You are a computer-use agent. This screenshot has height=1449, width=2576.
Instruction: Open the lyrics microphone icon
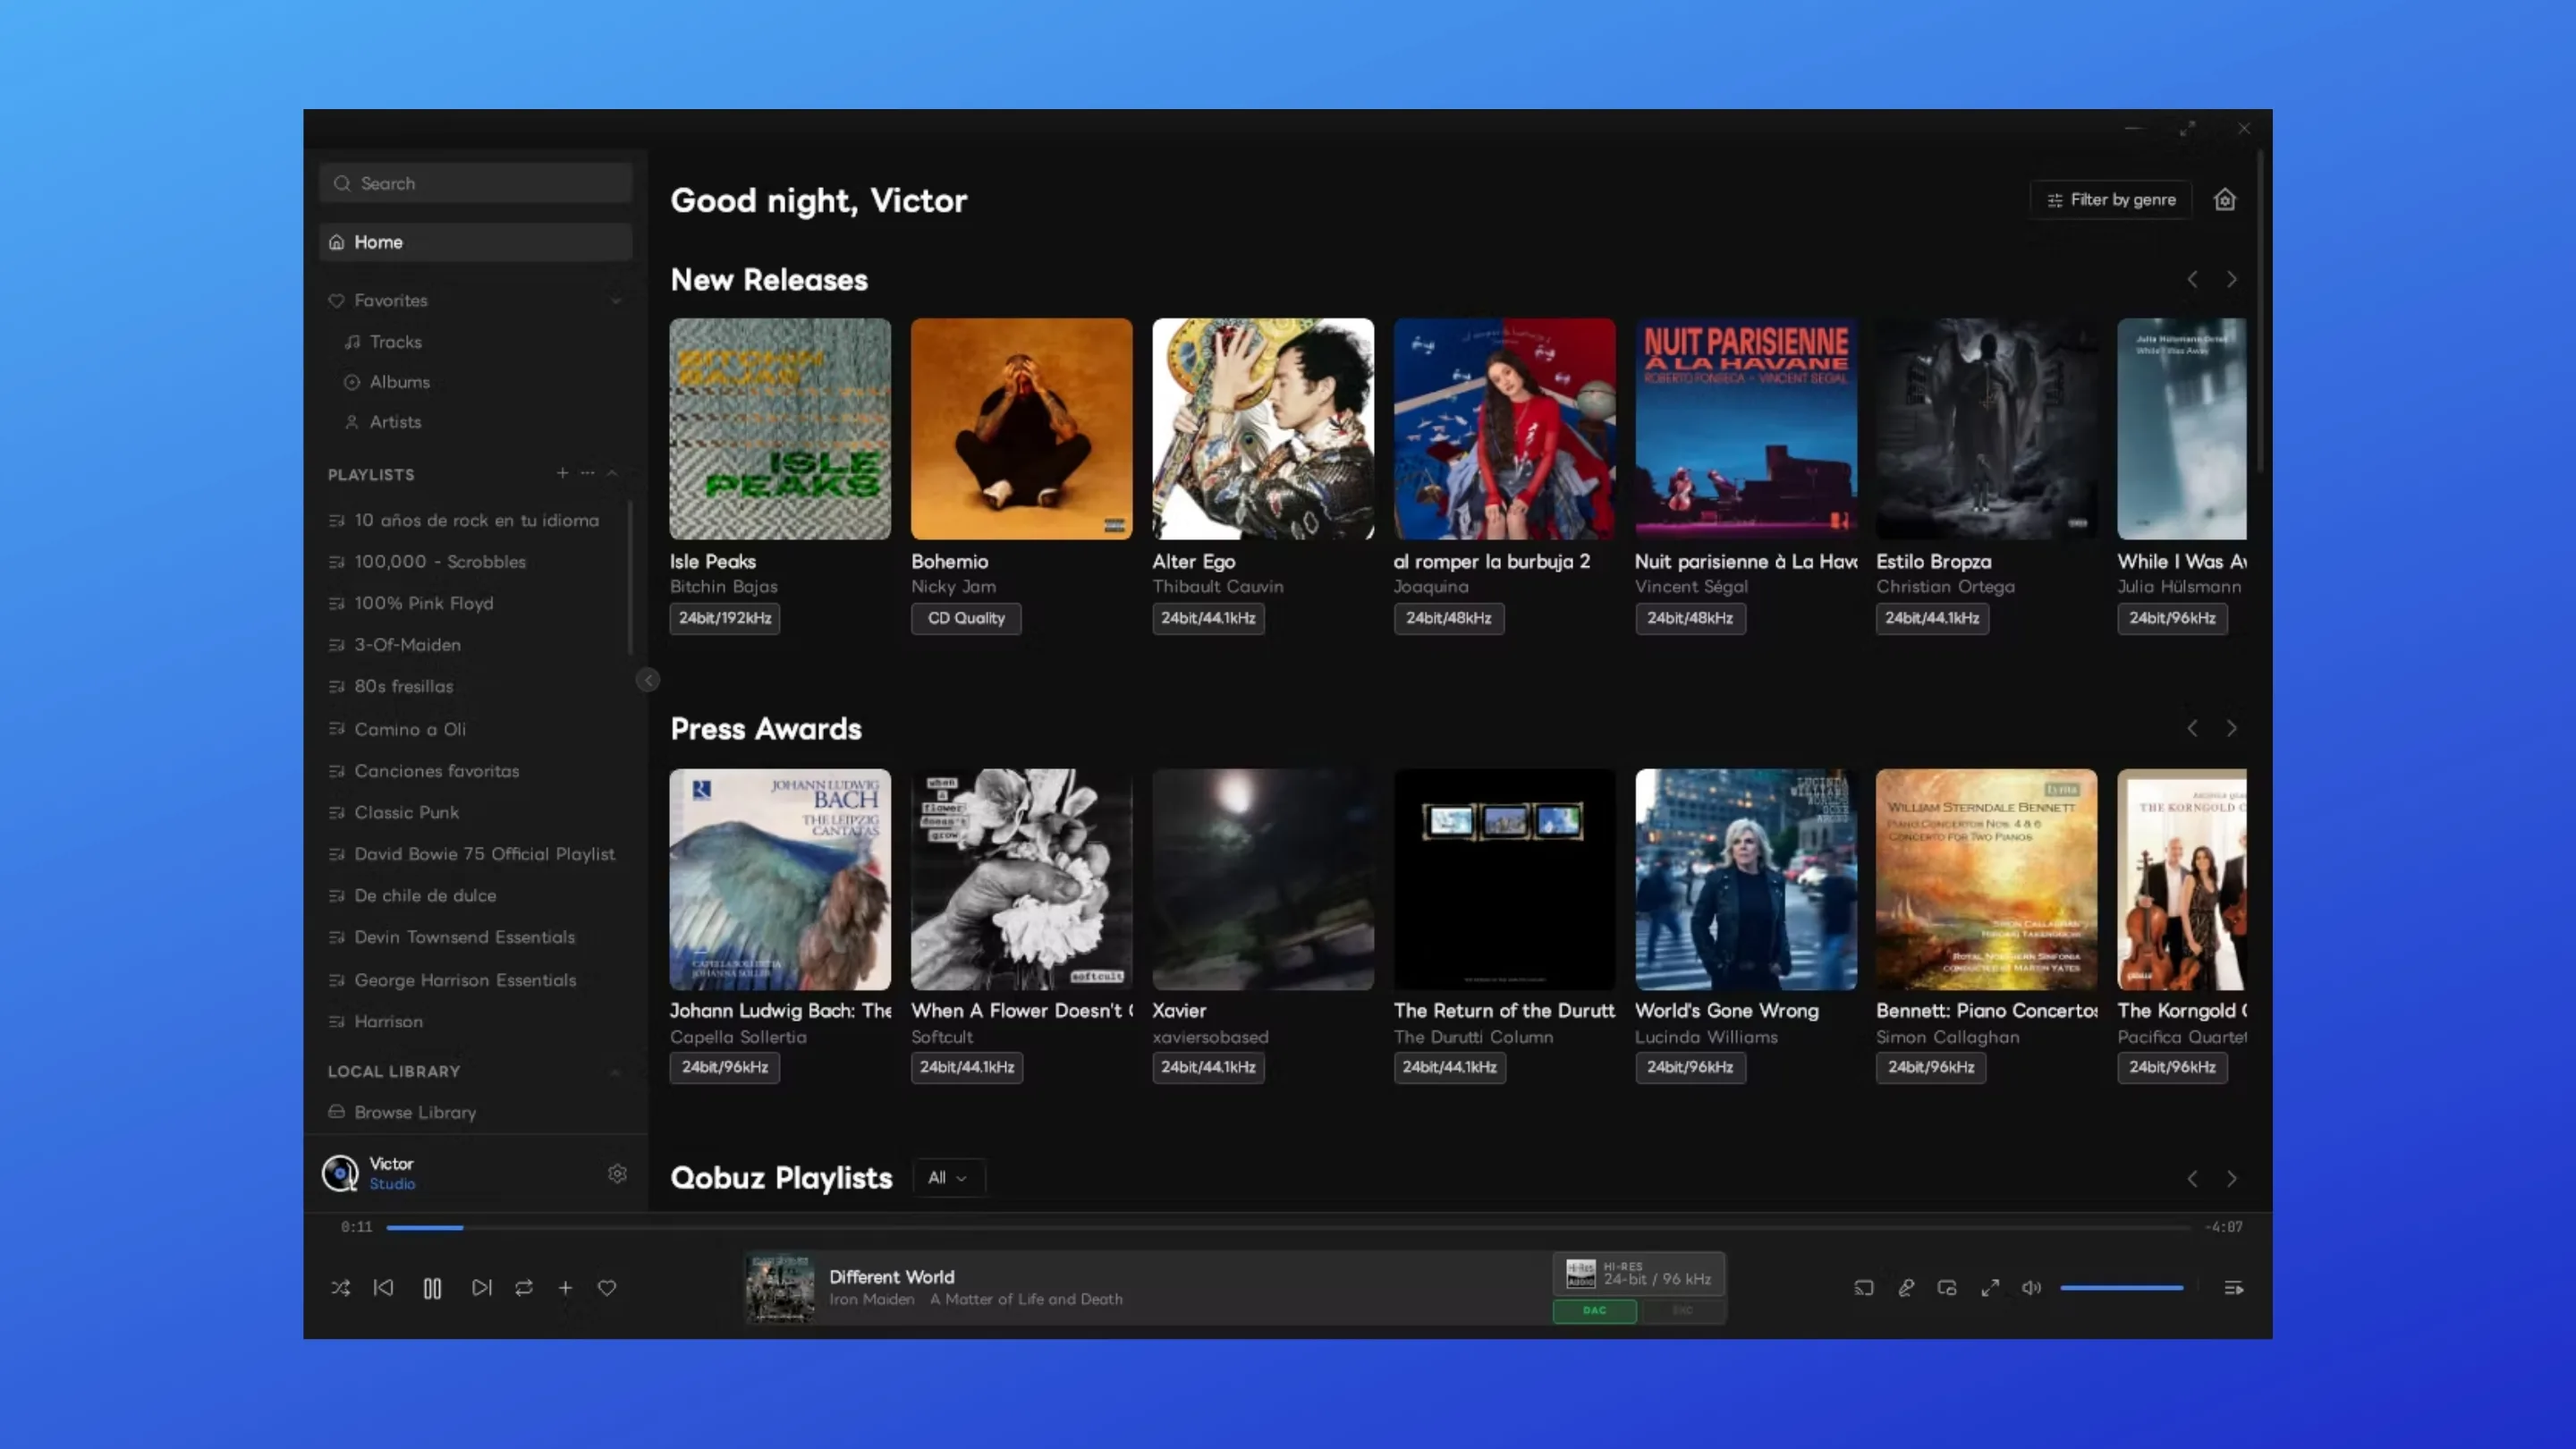tap(1906, 1288)
